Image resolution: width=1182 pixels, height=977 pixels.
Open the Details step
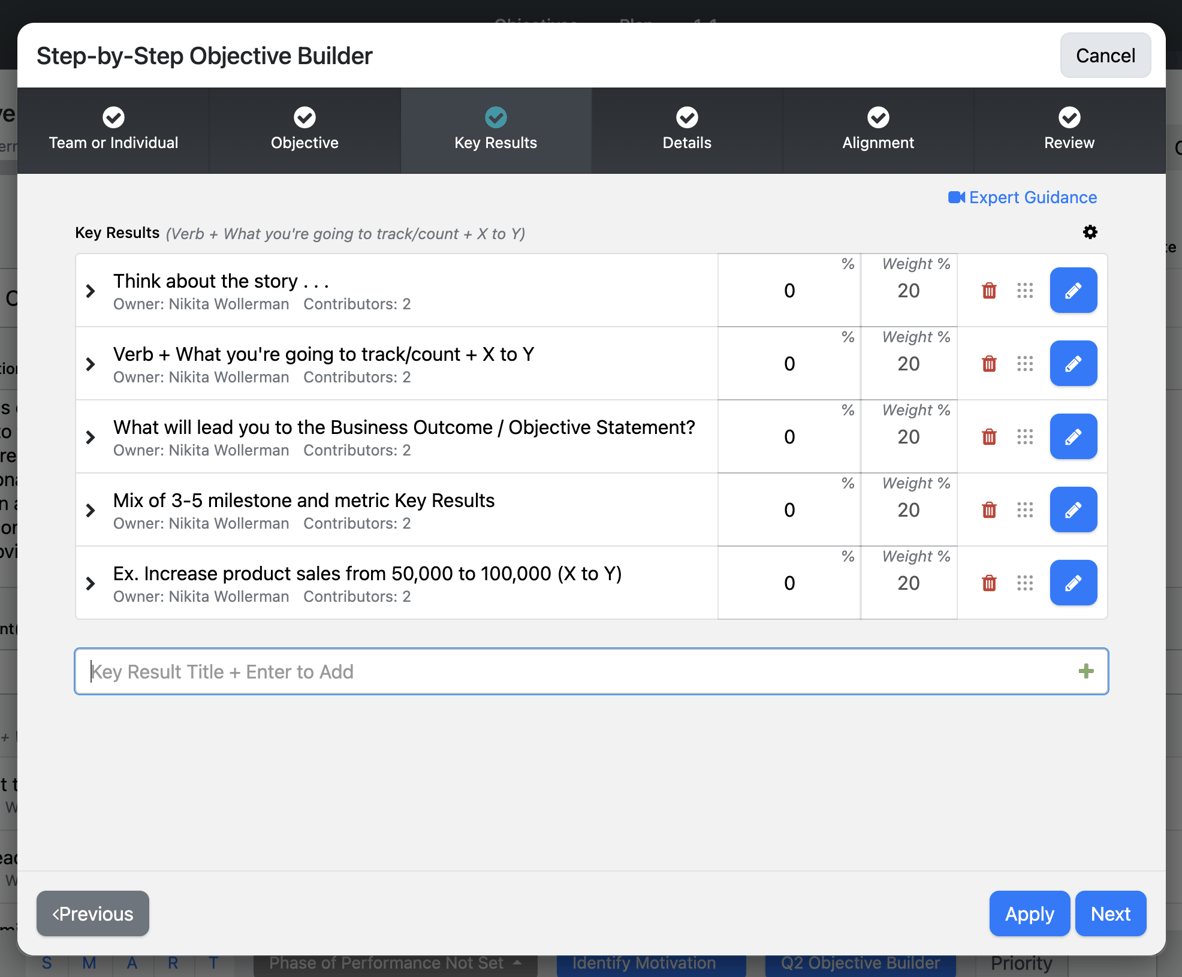(687, 130)
